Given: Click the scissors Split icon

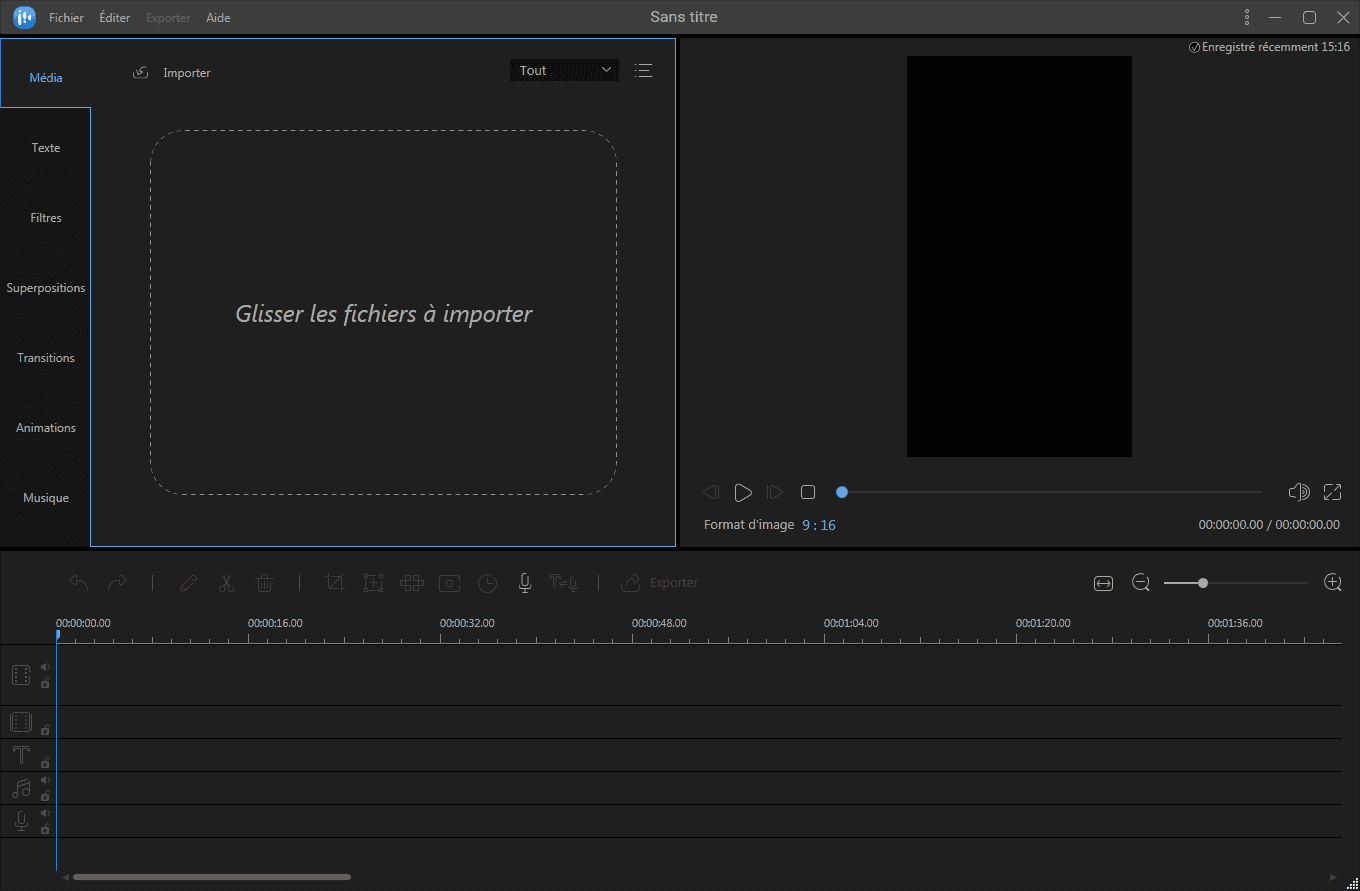Looking at the screenshot, I should click(x=226, y=582).
